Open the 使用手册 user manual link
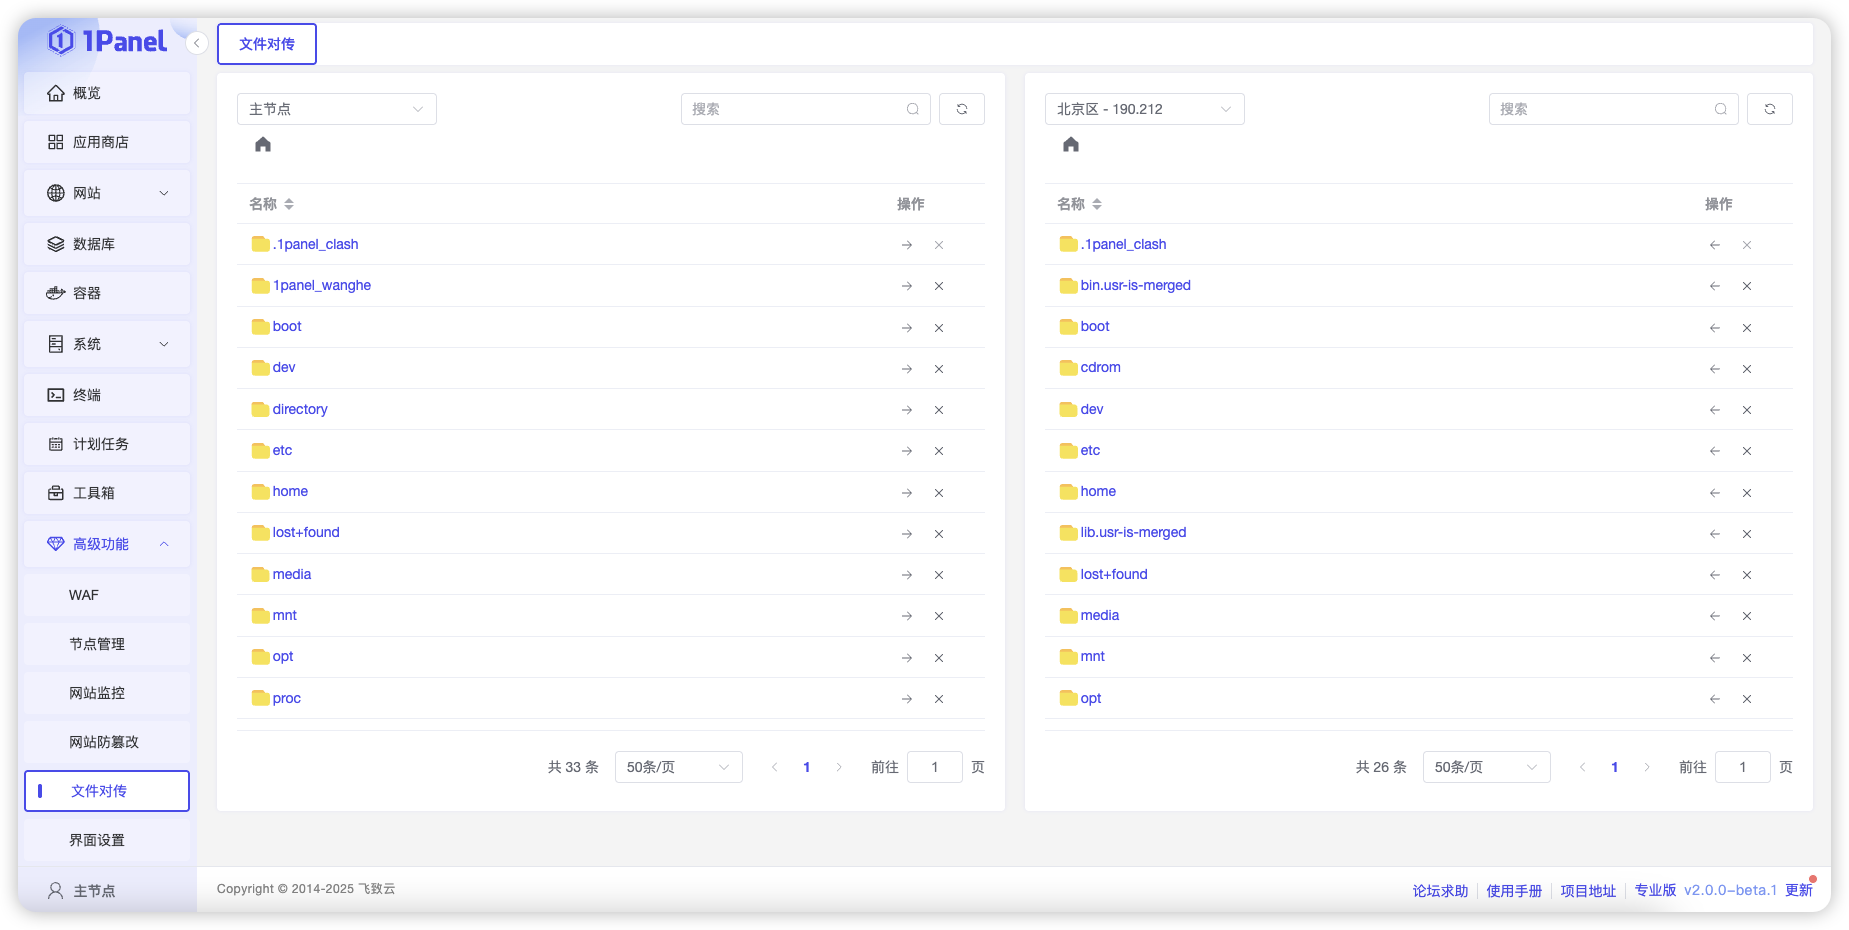The width and height of the screenshot is (1849, 930). point(1513,890)
